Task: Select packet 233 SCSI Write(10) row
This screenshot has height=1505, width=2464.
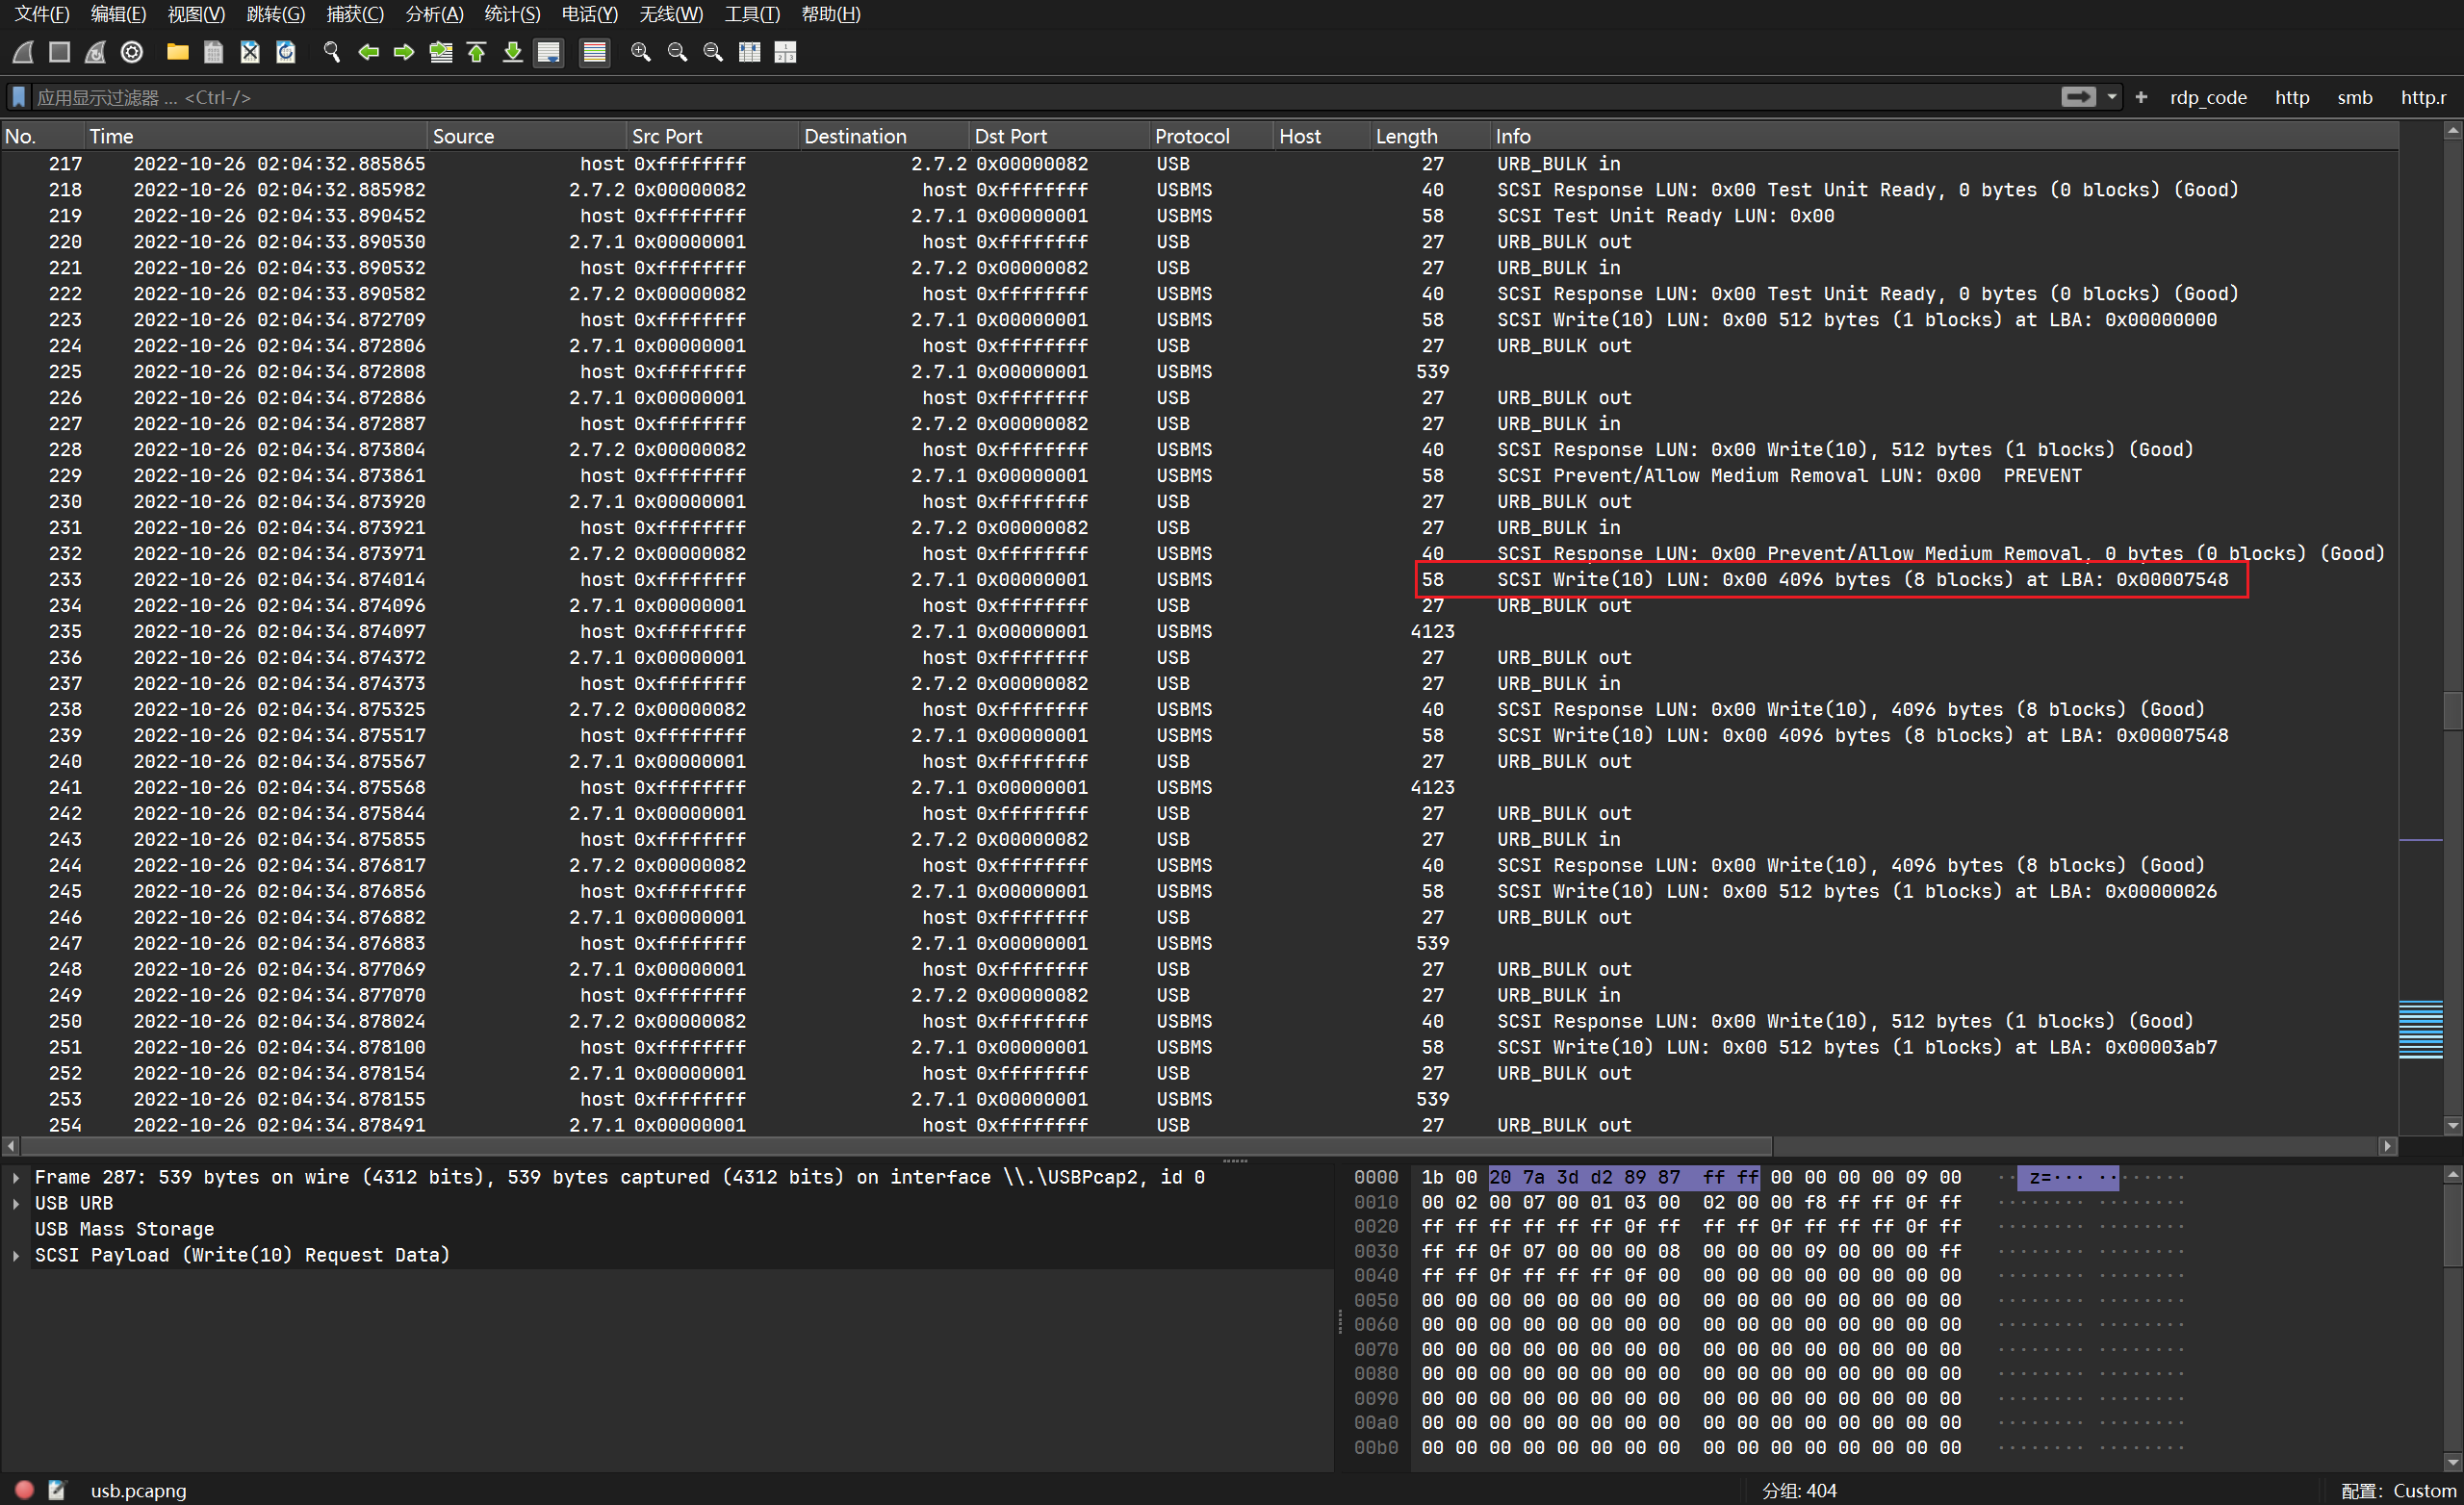Action: coord(1199,580)
